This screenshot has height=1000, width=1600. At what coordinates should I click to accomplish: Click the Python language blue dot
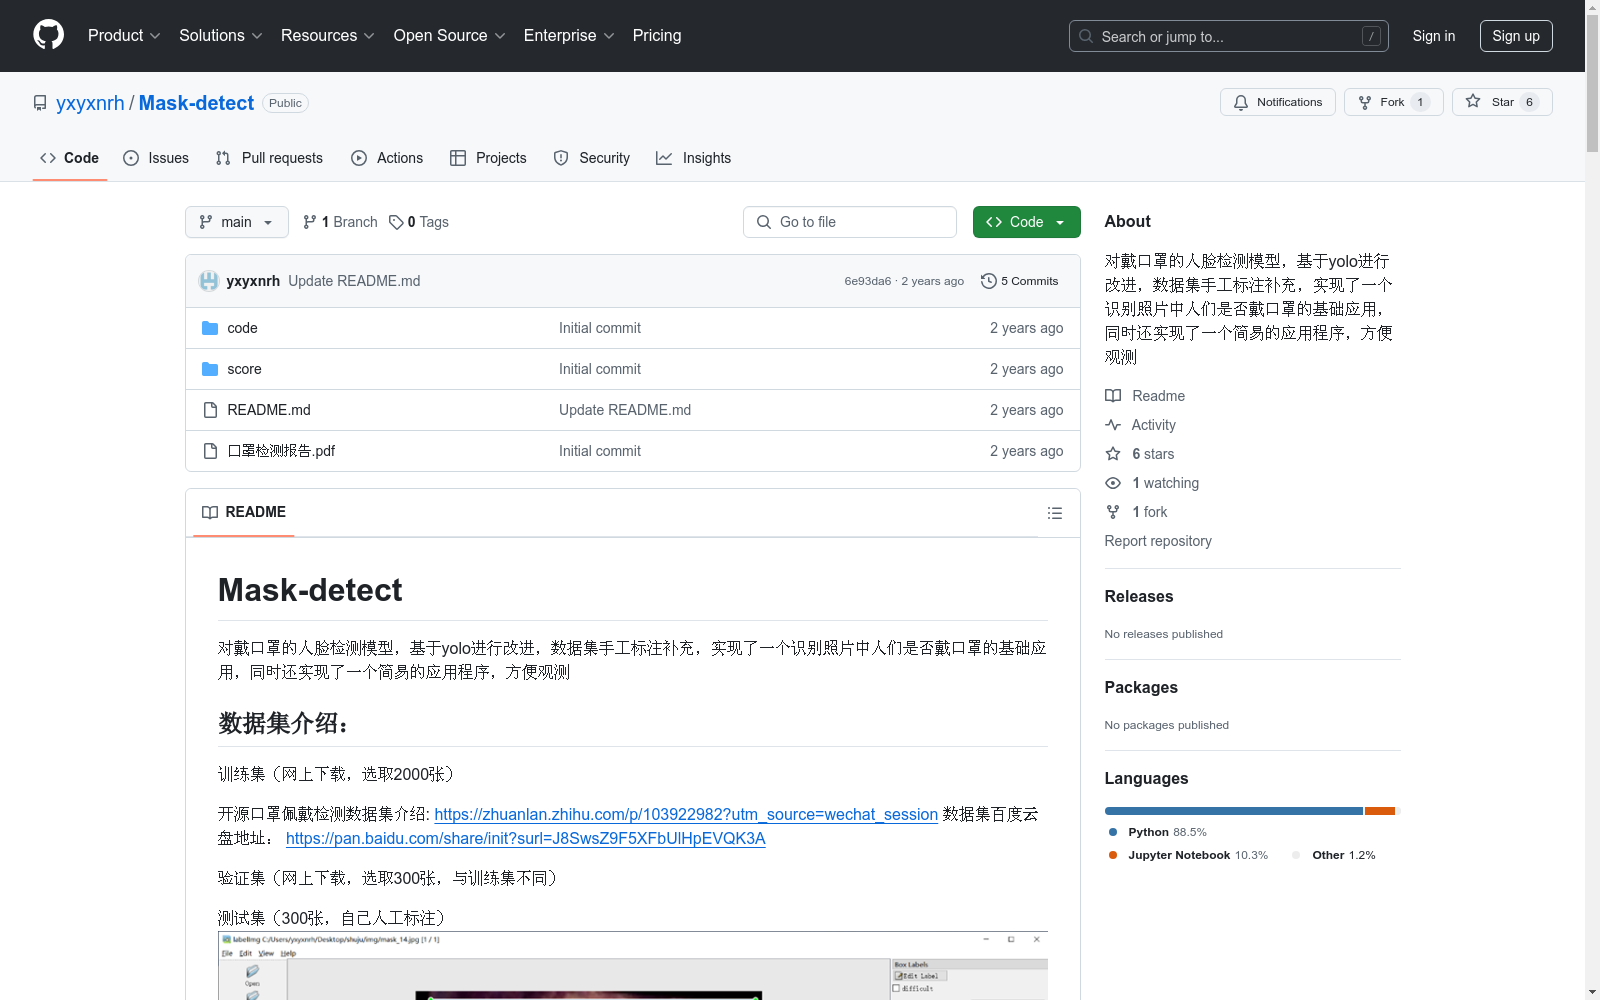[x=1113, y=832]
